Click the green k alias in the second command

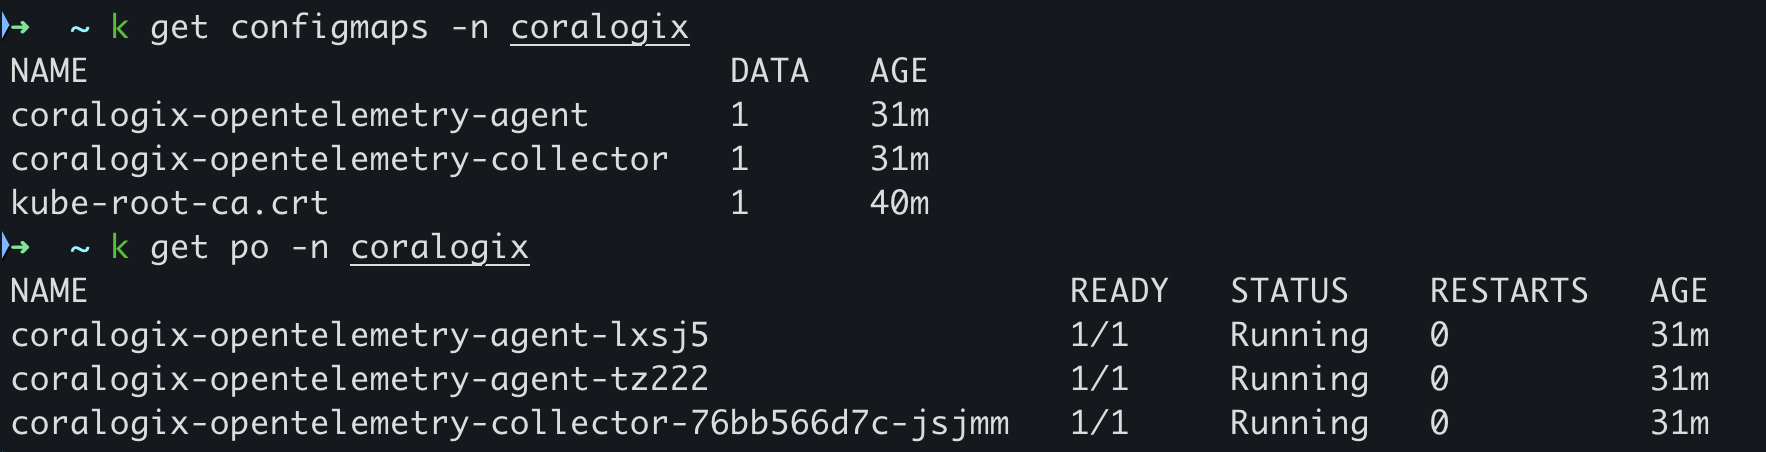point(120,246)
